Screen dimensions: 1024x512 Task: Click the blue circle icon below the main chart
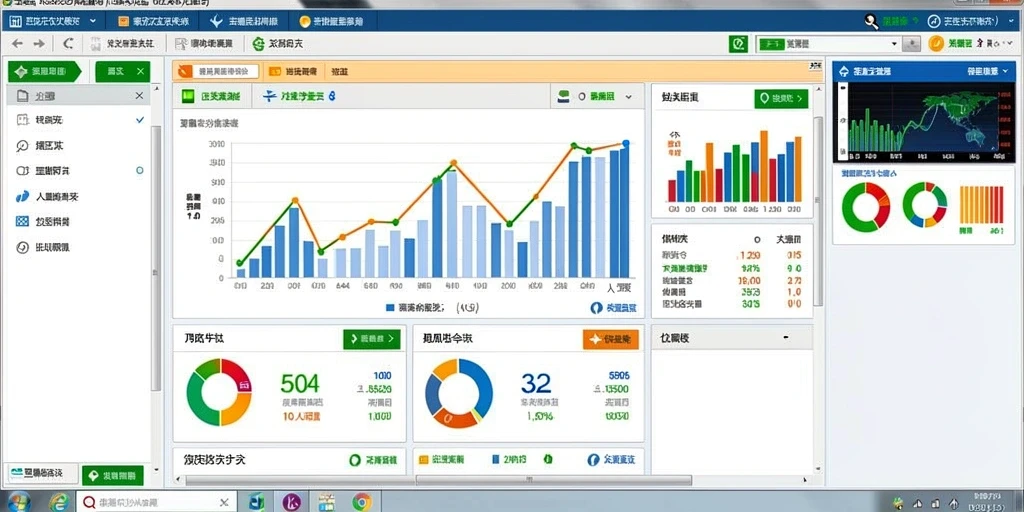click(x=596, y=308)
